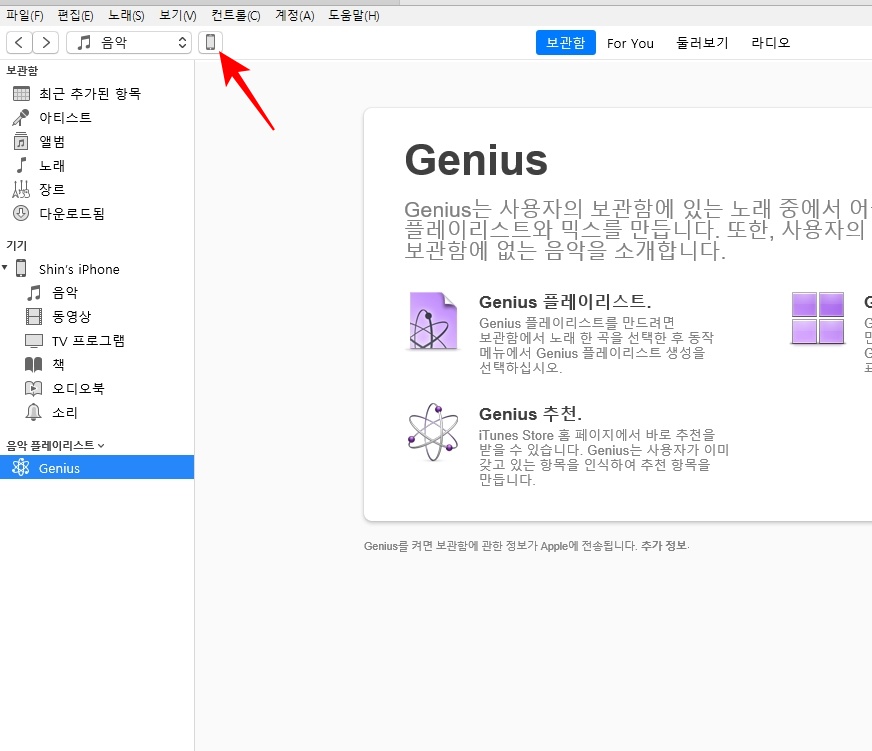
Task: Click the 노래 music note icon
Action: (x=21, y=165)
